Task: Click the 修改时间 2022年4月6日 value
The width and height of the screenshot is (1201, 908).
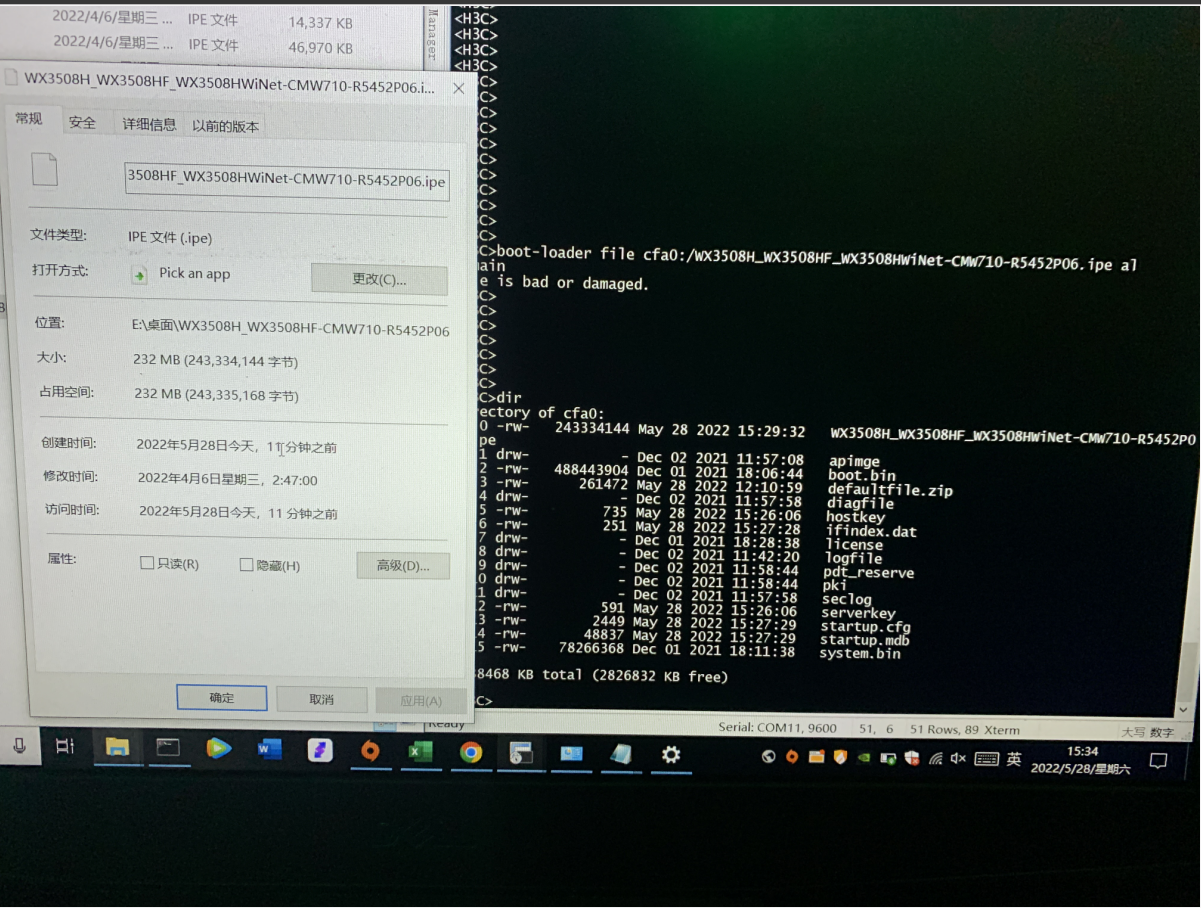Action: (227, 479)
